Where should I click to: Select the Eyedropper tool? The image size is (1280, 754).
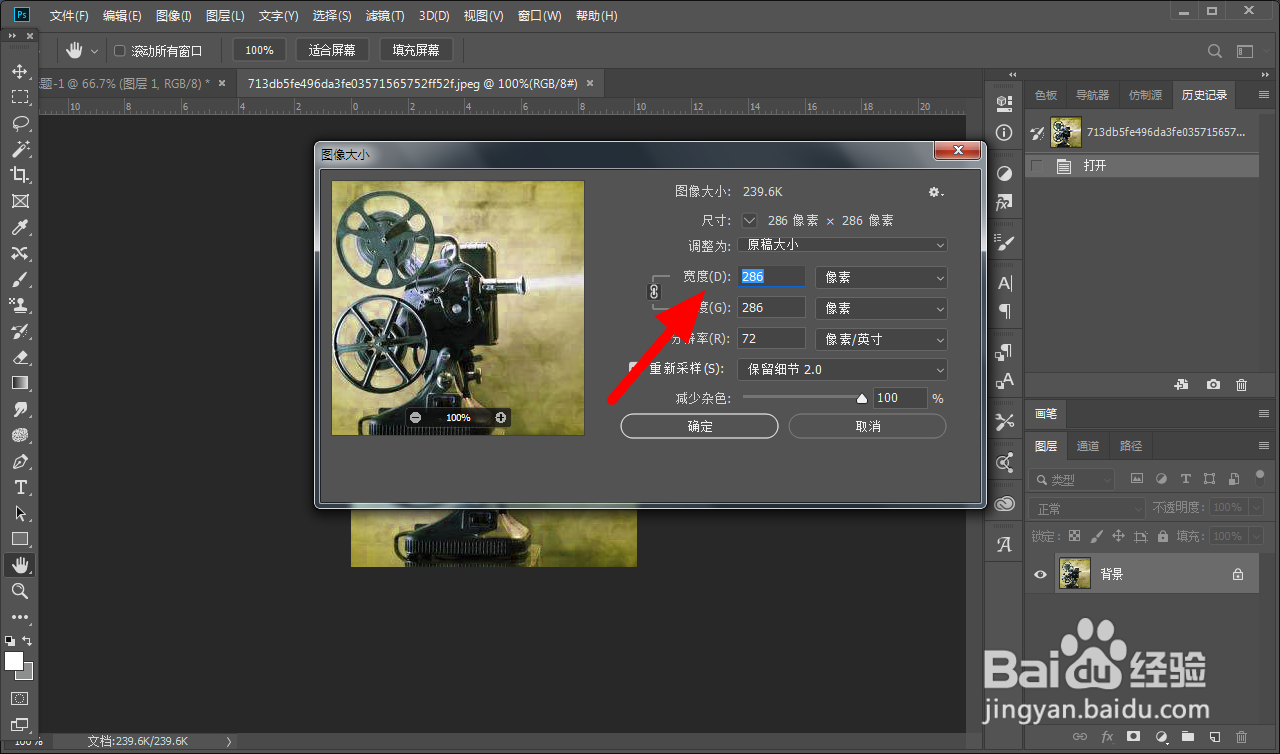point(19,227)
